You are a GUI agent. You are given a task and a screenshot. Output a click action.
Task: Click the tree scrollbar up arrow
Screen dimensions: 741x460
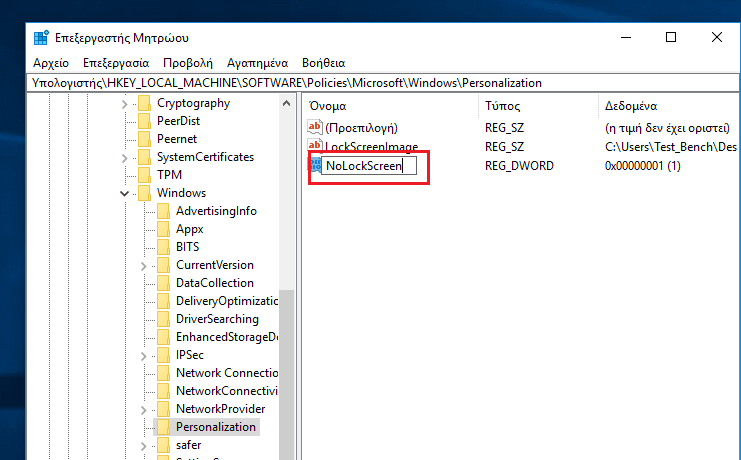pos(286,103)
